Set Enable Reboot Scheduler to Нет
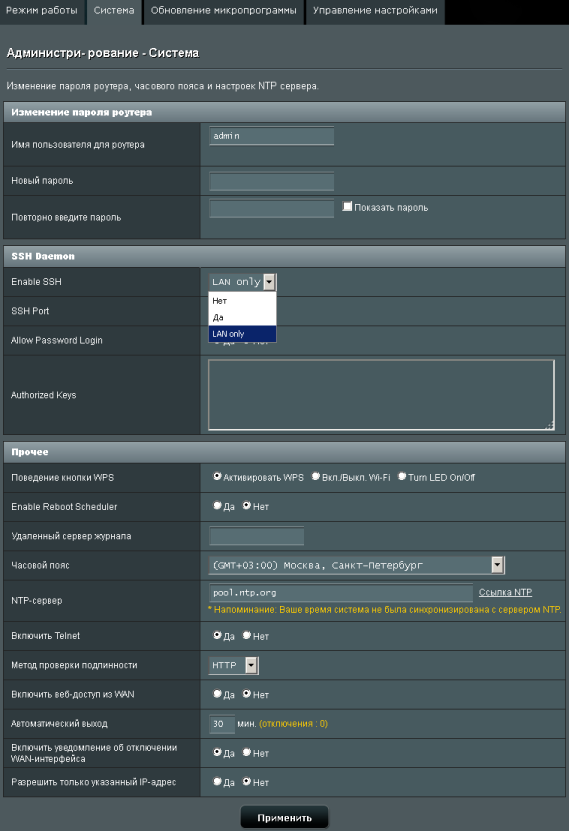This screenshot has width=569, height=831. click(247, 506)
